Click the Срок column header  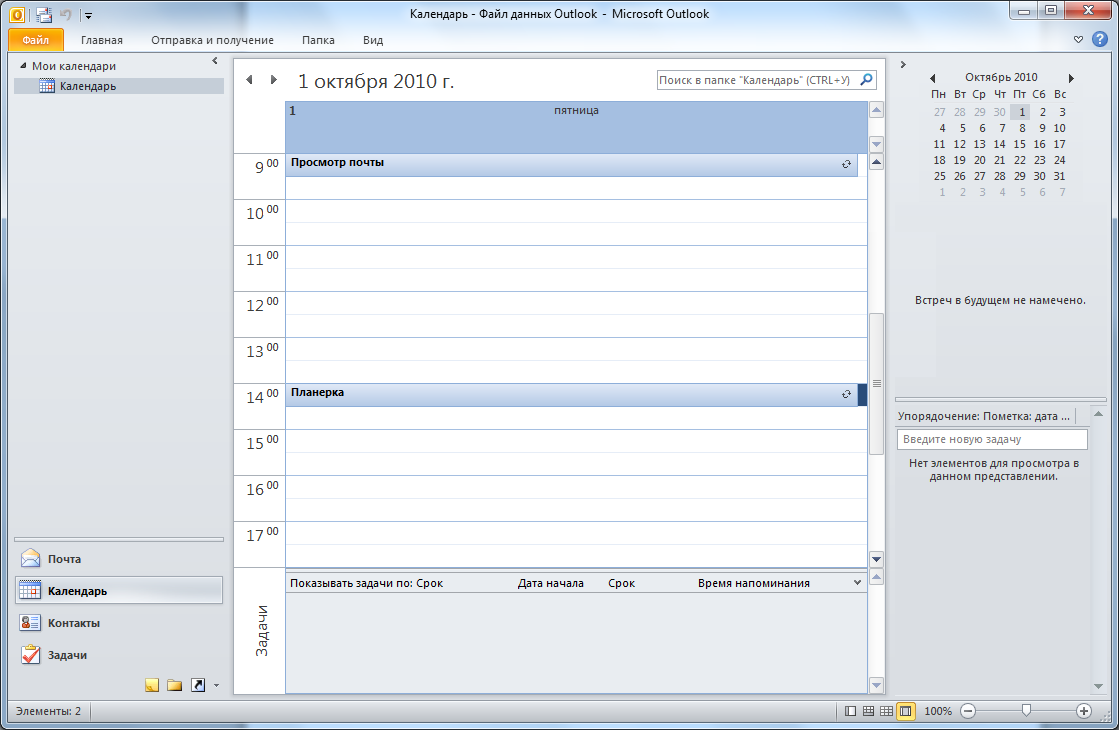coord(621,583)
